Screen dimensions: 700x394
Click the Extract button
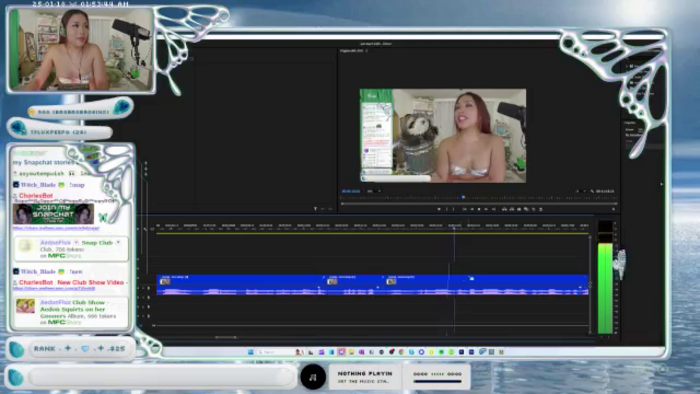tap(512, 209)
